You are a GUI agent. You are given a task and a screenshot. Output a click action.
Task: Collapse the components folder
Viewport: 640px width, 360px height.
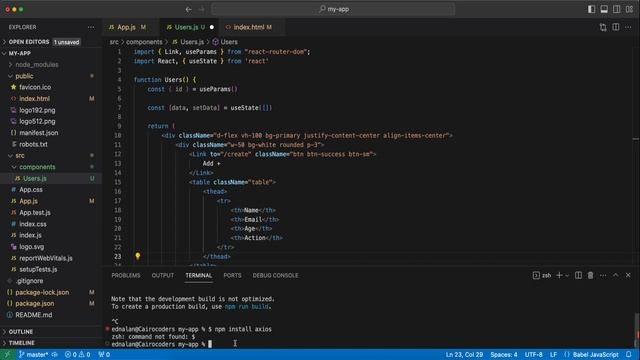[x=37, y=167]
